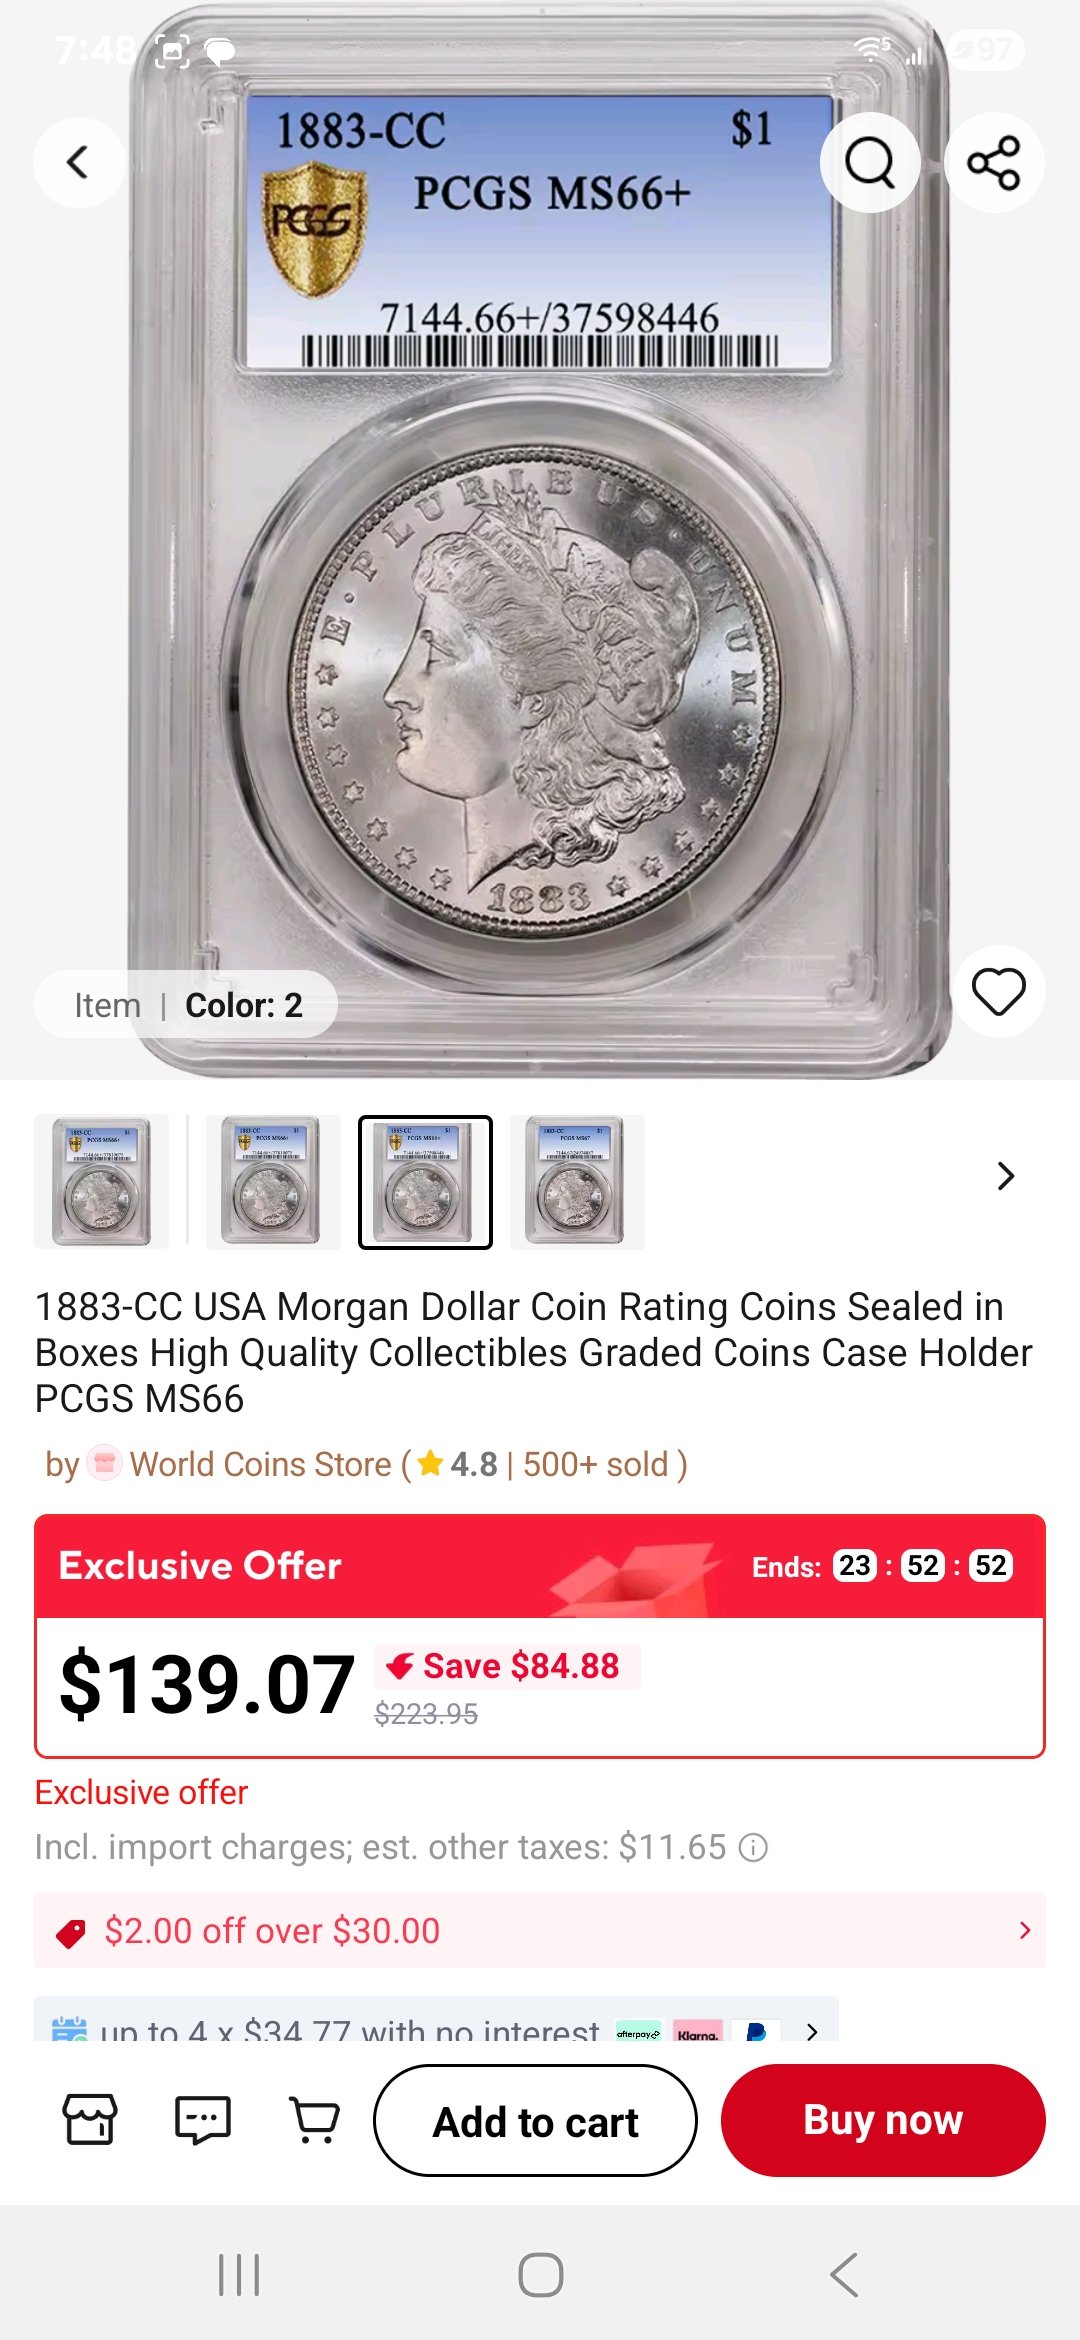Tap the back arrow icon

point(79,162)
